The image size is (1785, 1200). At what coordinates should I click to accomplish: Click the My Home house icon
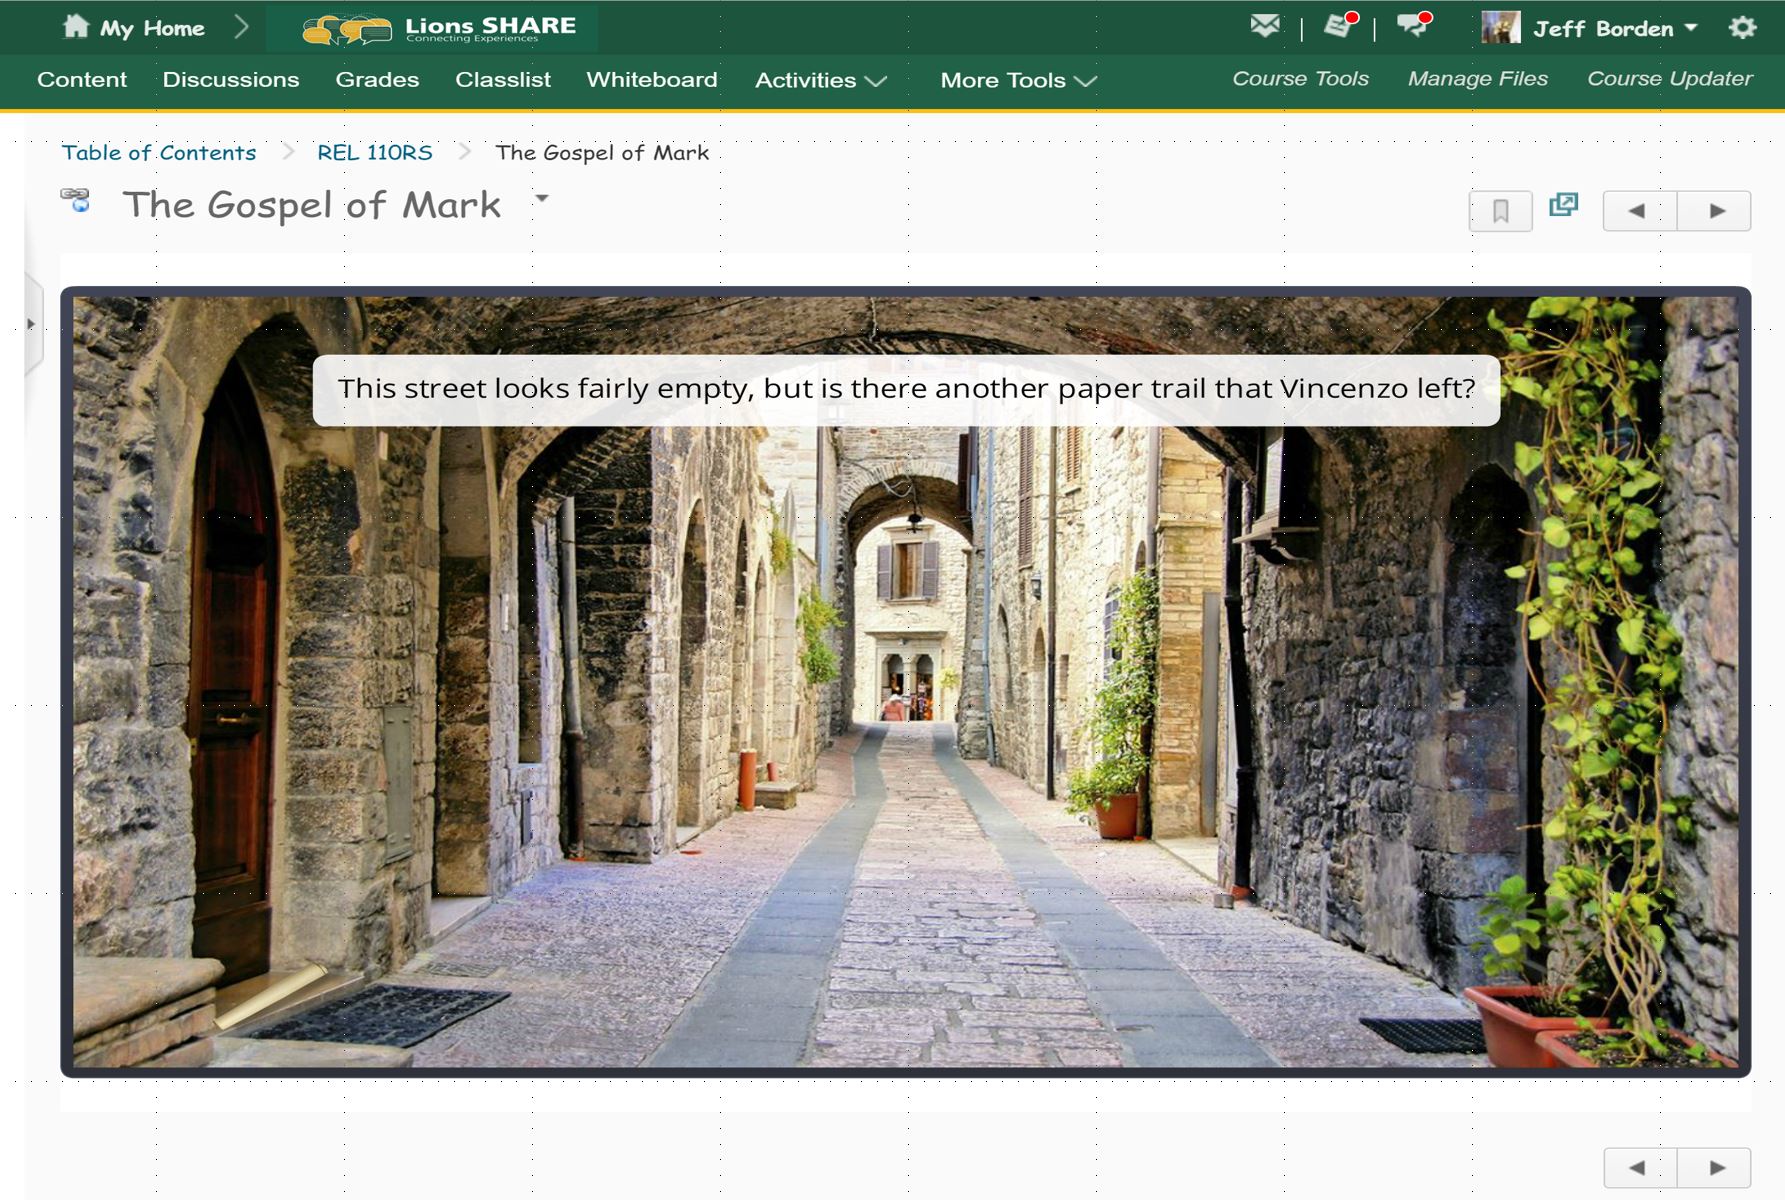(70, 26)
